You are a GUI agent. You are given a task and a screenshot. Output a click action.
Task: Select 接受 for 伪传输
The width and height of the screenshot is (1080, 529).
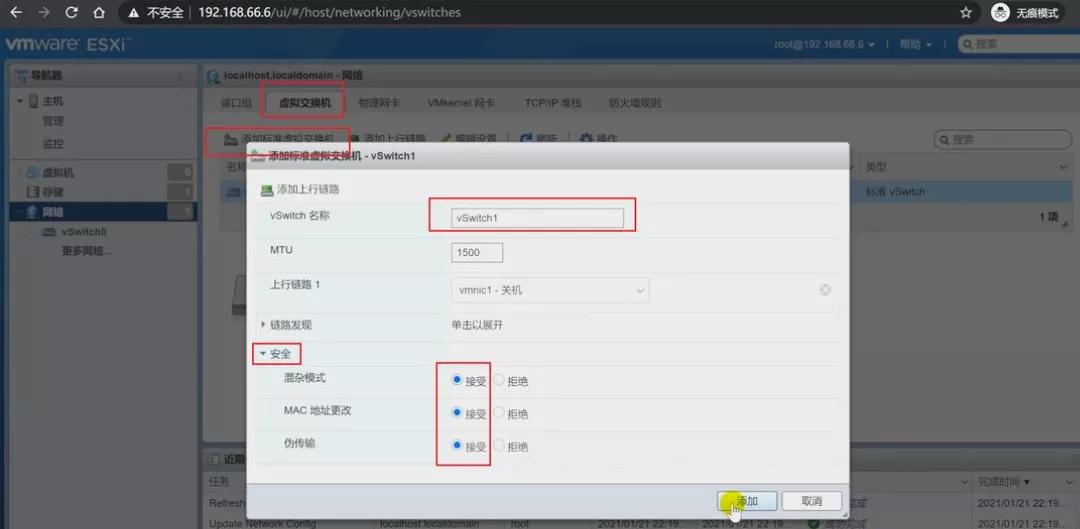pos(456,446)
